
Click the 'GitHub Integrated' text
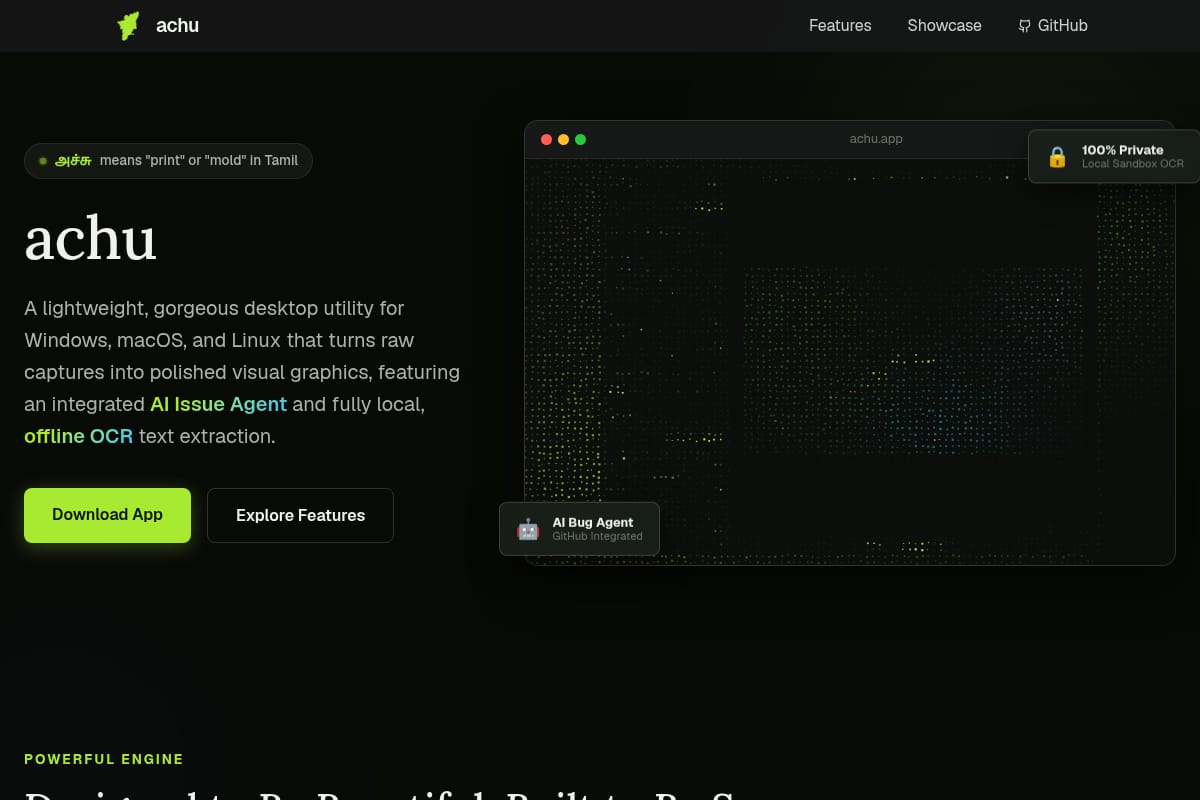[597, 537]
